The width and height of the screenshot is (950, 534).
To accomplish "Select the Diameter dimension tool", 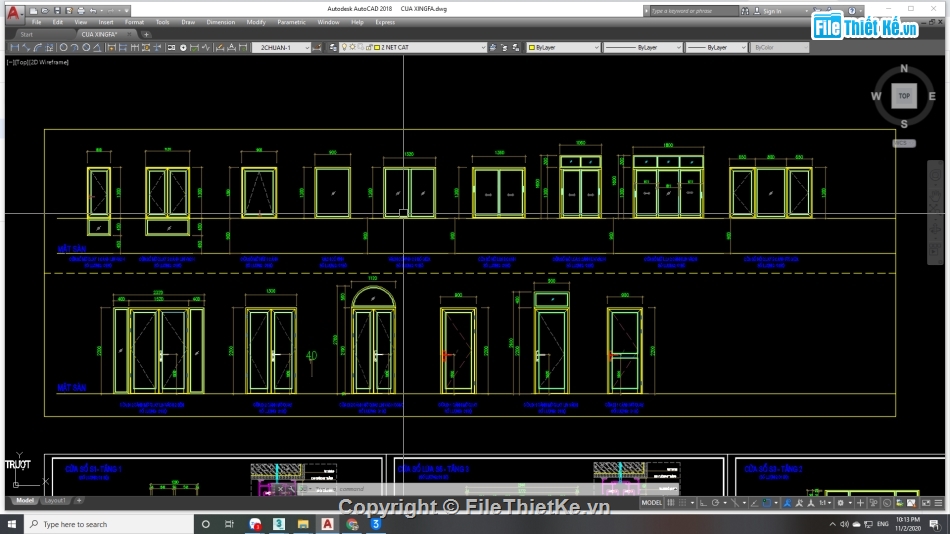I will coord(86,47).
